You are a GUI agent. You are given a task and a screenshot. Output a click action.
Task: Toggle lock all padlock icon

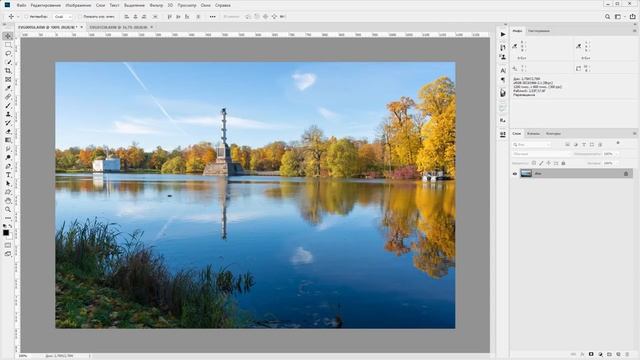click(x=563, y=163)
